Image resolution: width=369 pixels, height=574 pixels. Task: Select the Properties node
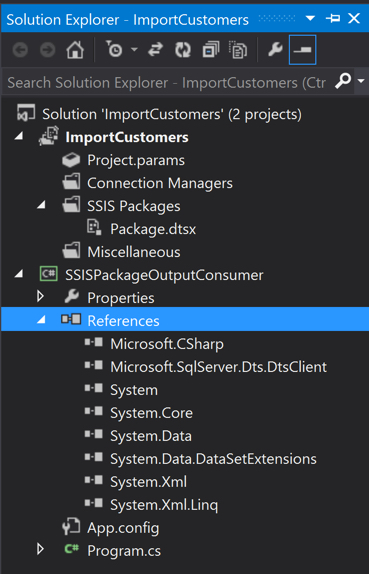(121, 298)
